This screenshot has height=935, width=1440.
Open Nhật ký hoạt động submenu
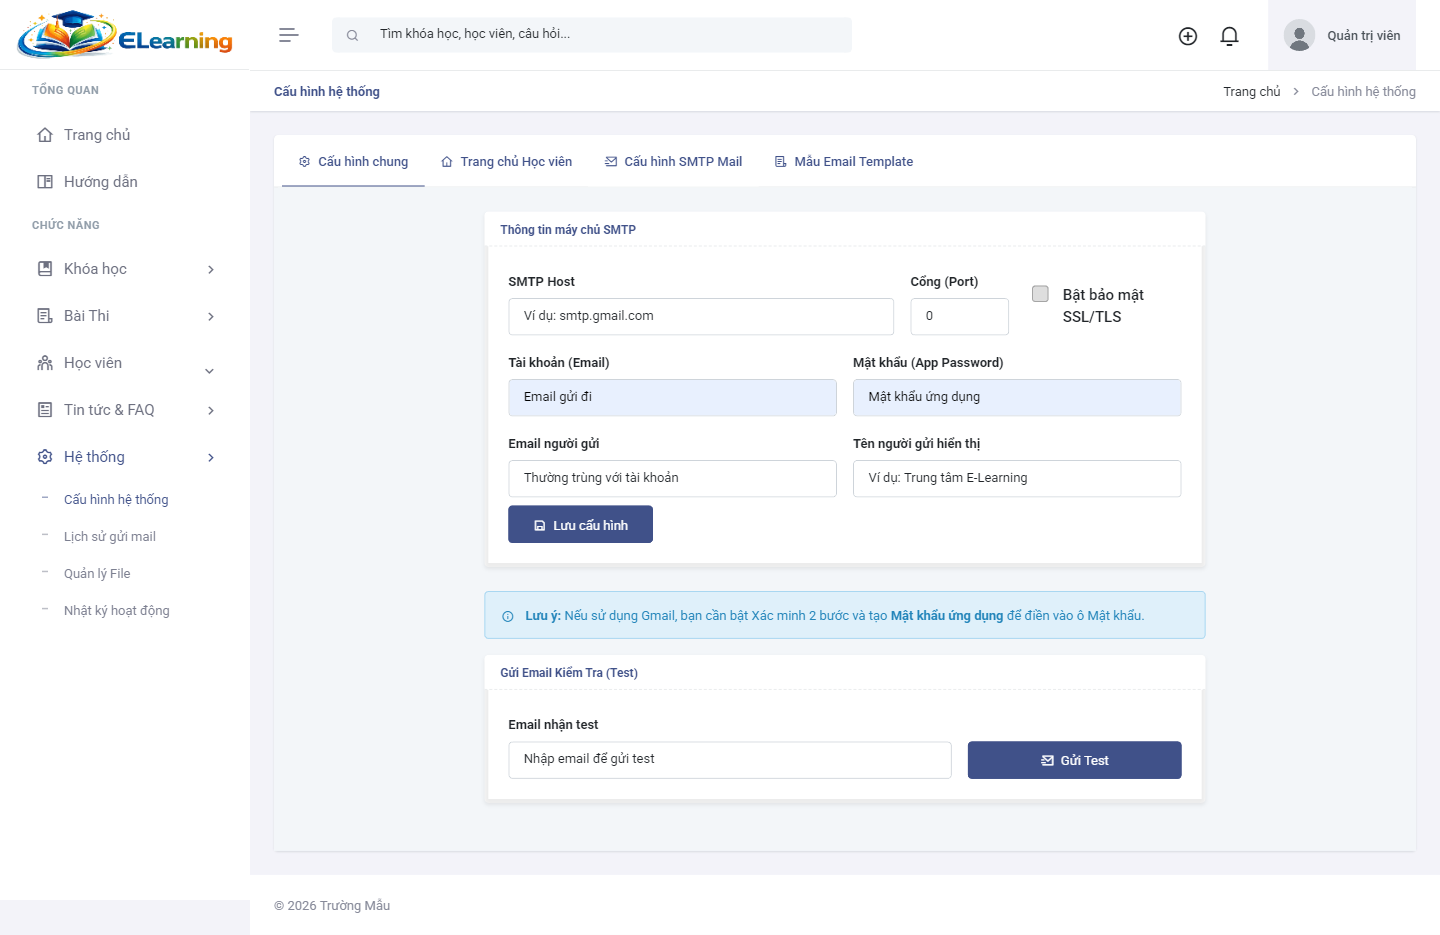coord(117,611)
